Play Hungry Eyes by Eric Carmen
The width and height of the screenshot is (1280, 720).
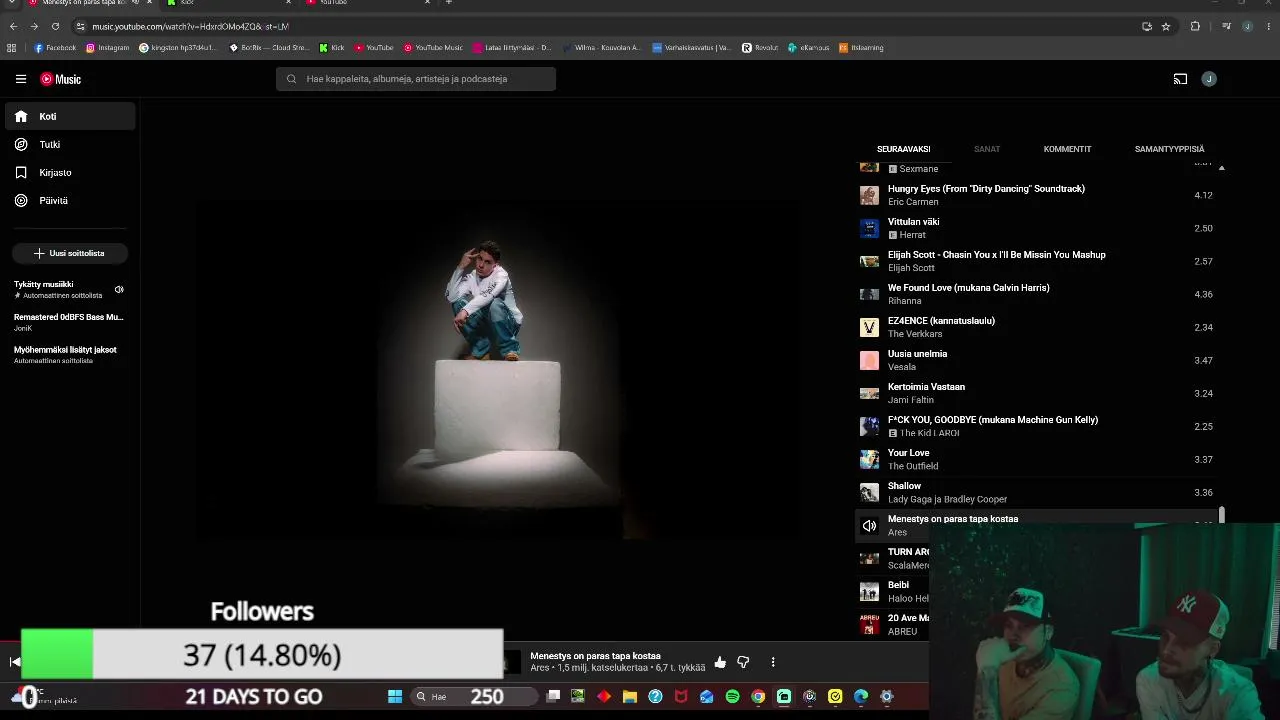(x=1037, y=195)
